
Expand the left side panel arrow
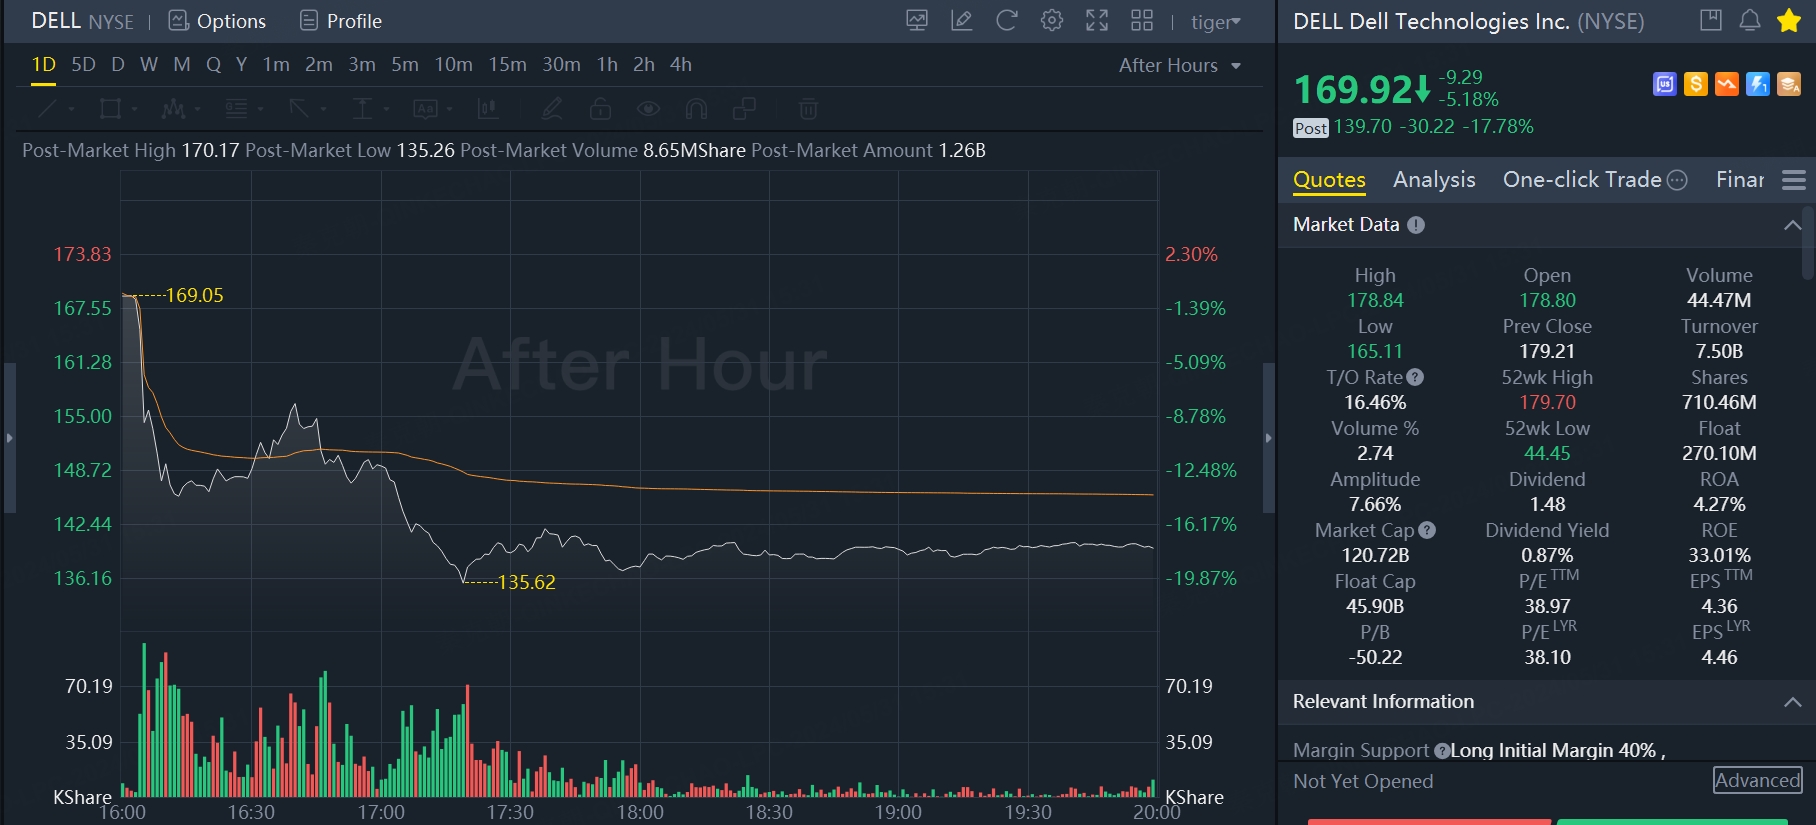(x=10, y=438)
